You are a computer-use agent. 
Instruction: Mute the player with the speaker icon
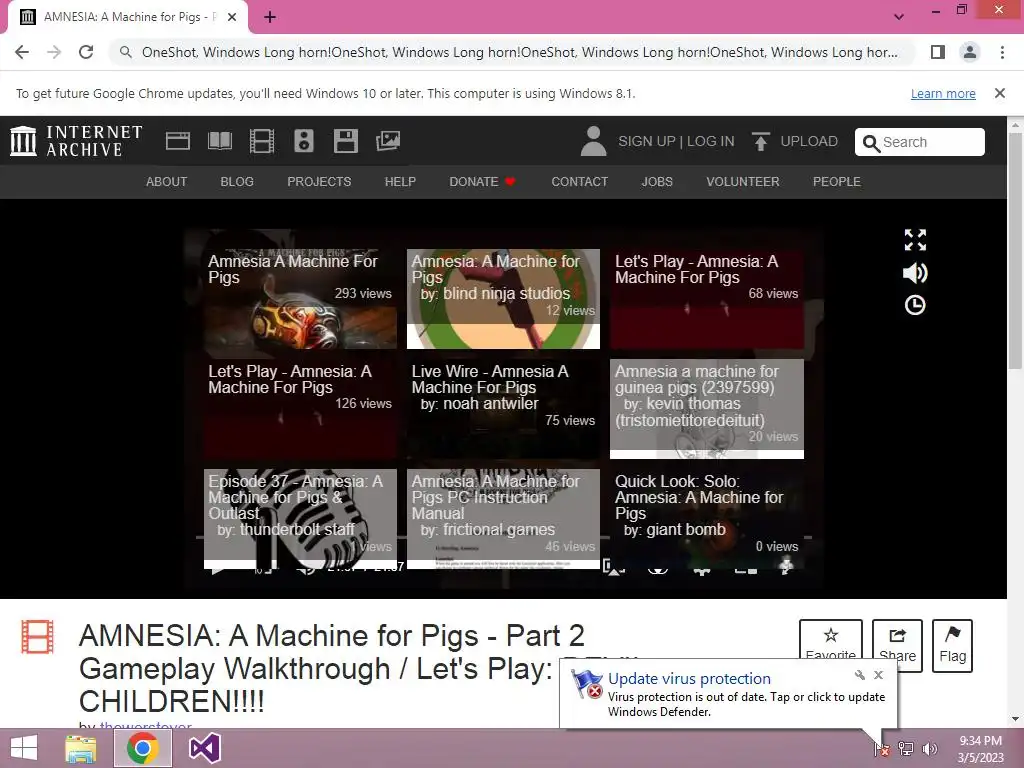point(915,272)
